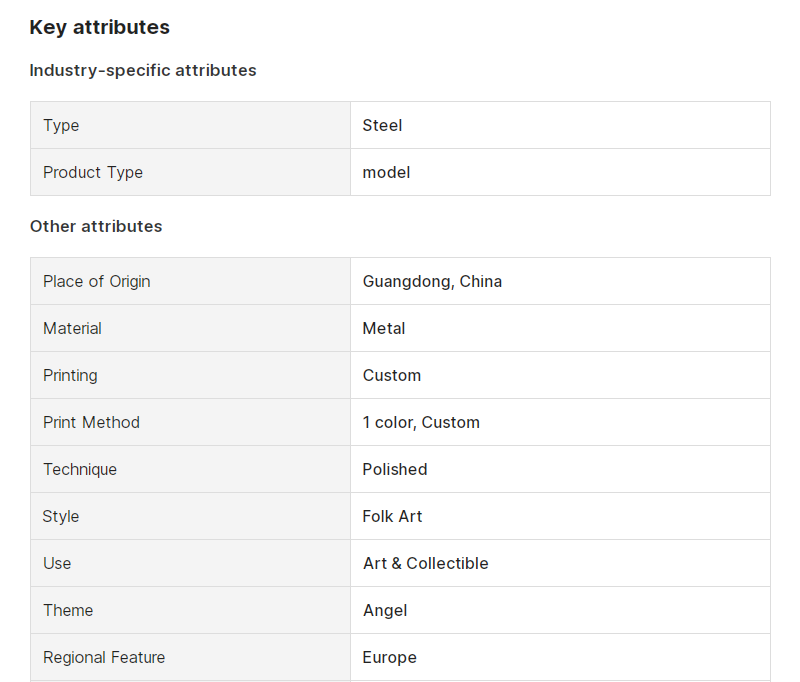800x682 pixels.
Task: Click the Product Type label
Action: coord(93,172)
